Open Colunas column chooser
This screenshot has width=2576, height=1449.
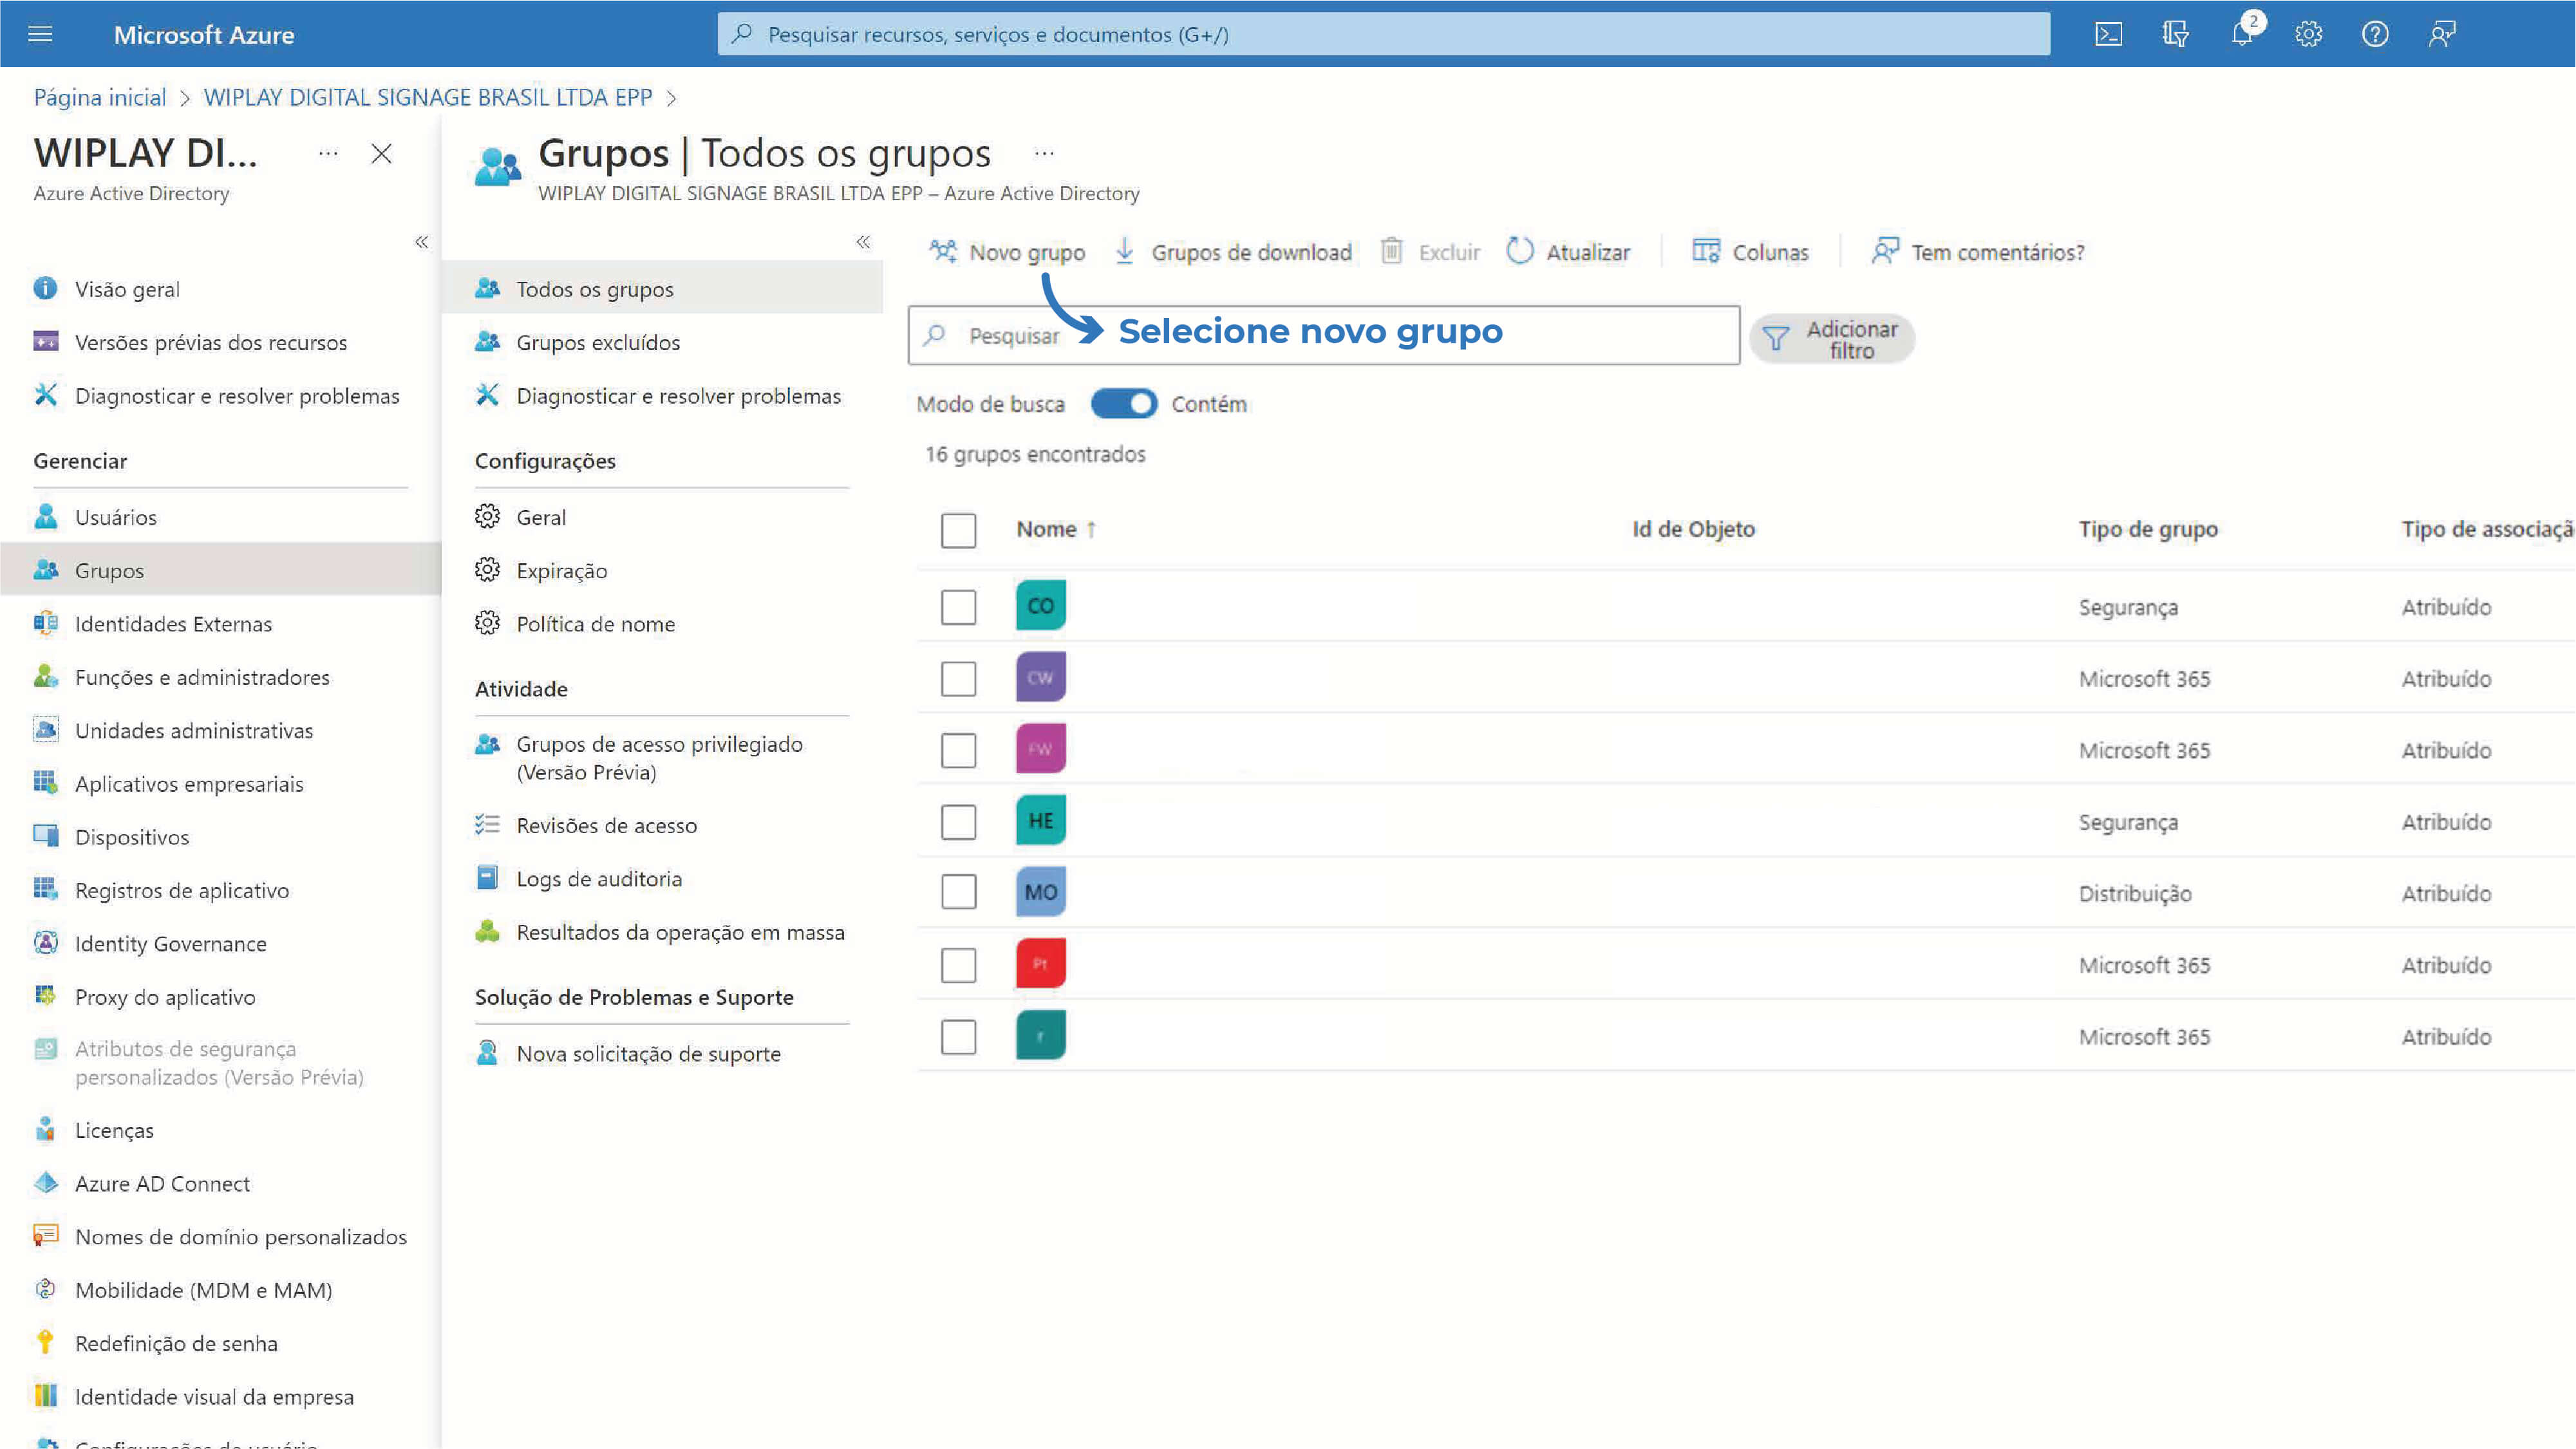1750,251
